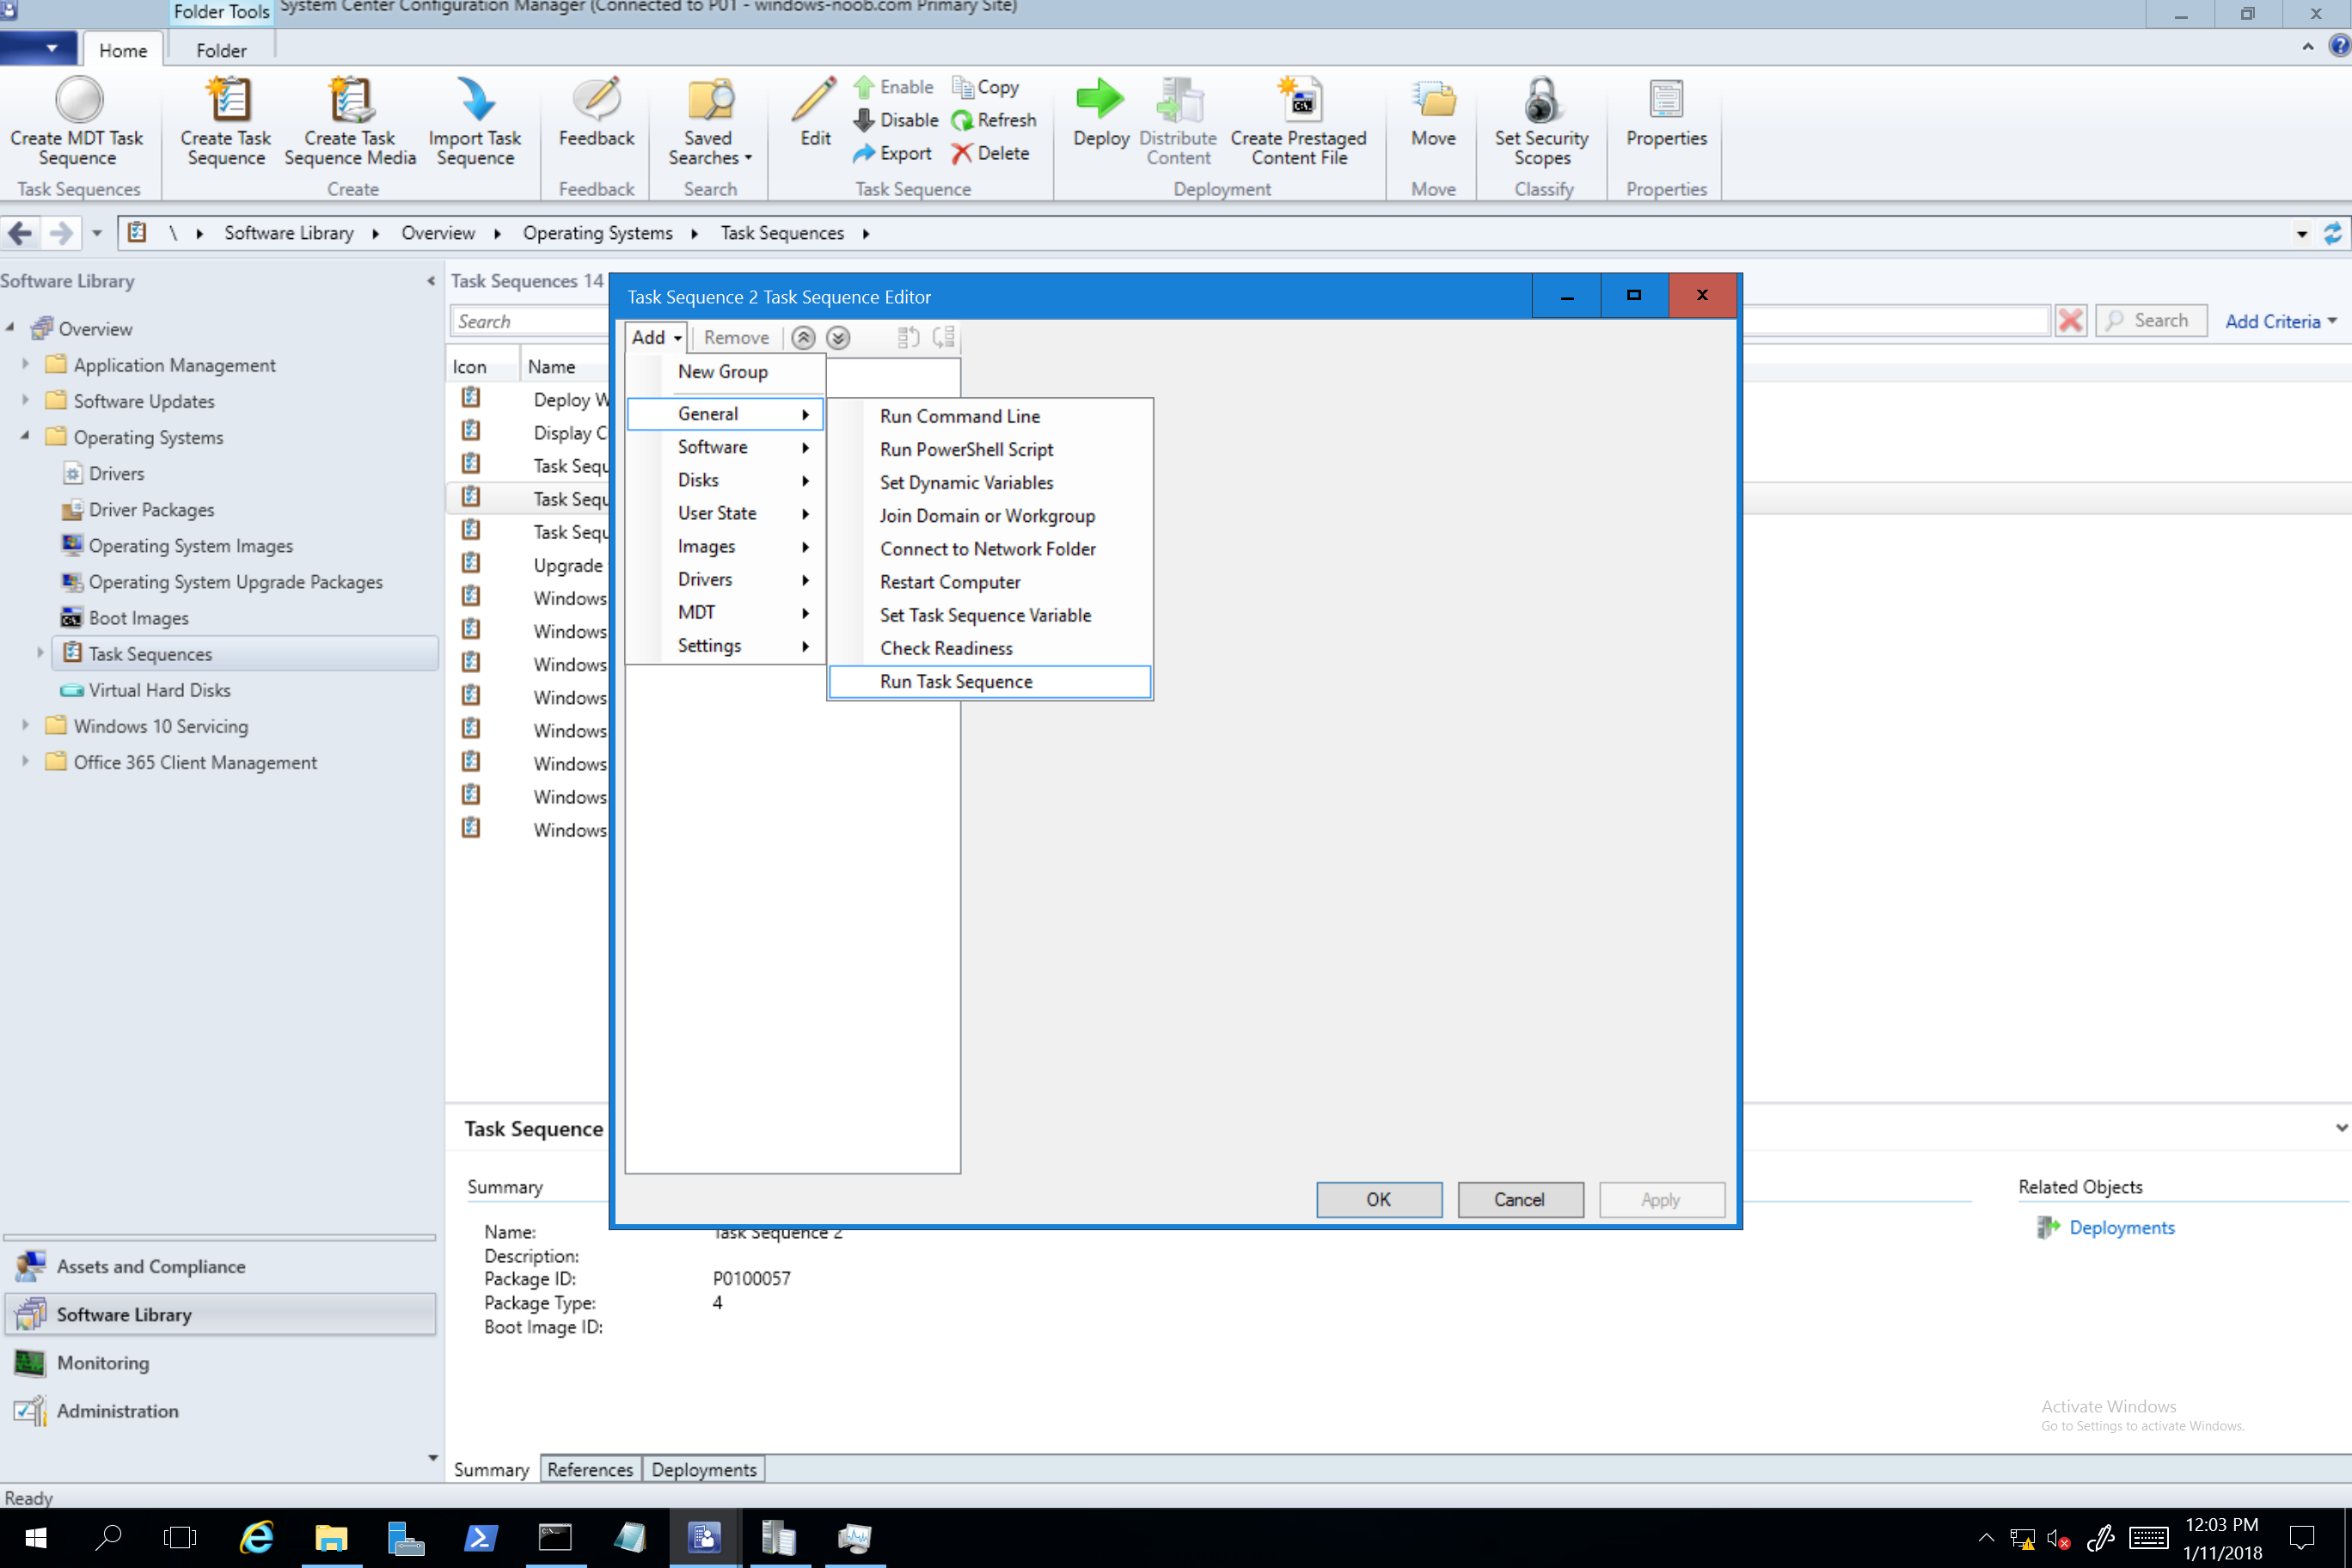Image resolution: width=2352 pixels, height=1568 pixels.
Task: Open the Monitoring workspace
Action: click(x=220, y=1362)
